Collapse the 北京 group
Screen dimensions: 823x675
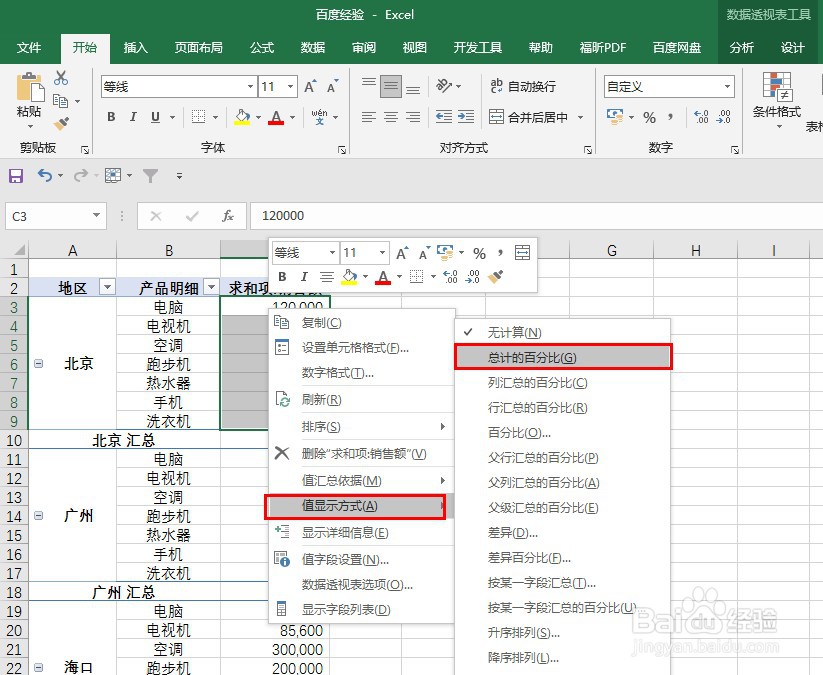tap(38, 363)
